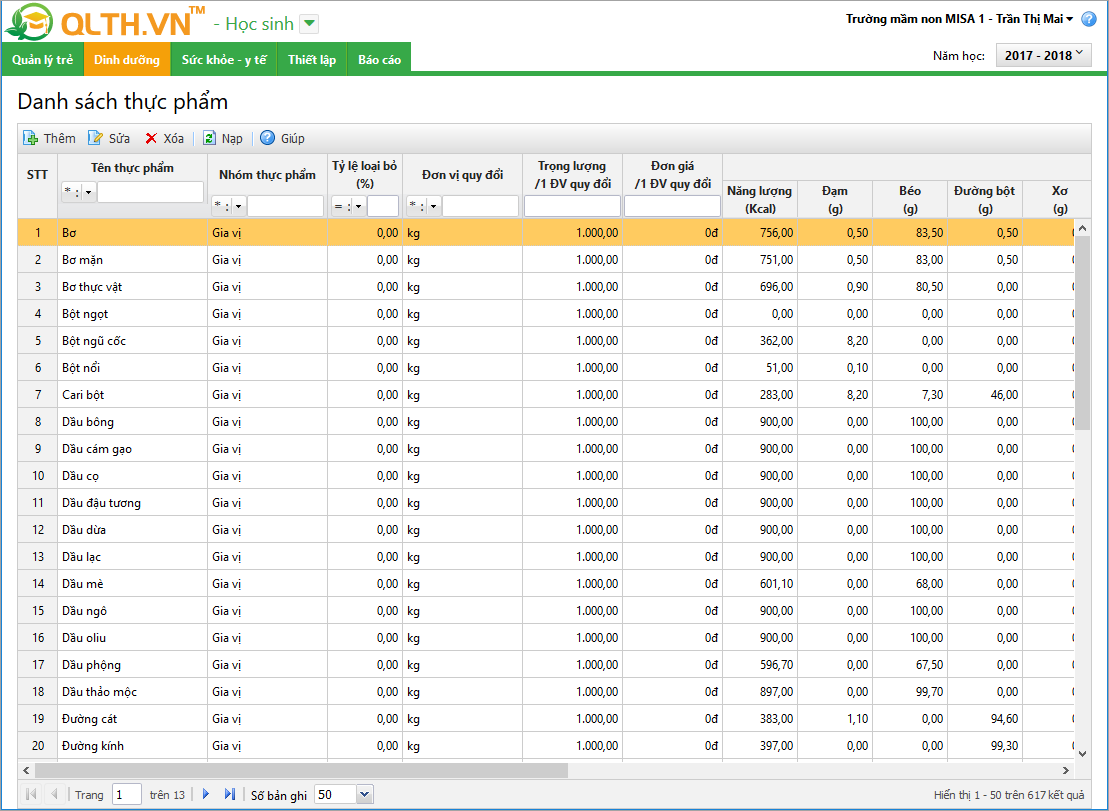The width and height of the screenshot is (1109, 811).
Task: Open the Học sinh module dropdown
Action: (x=309, y=24)
